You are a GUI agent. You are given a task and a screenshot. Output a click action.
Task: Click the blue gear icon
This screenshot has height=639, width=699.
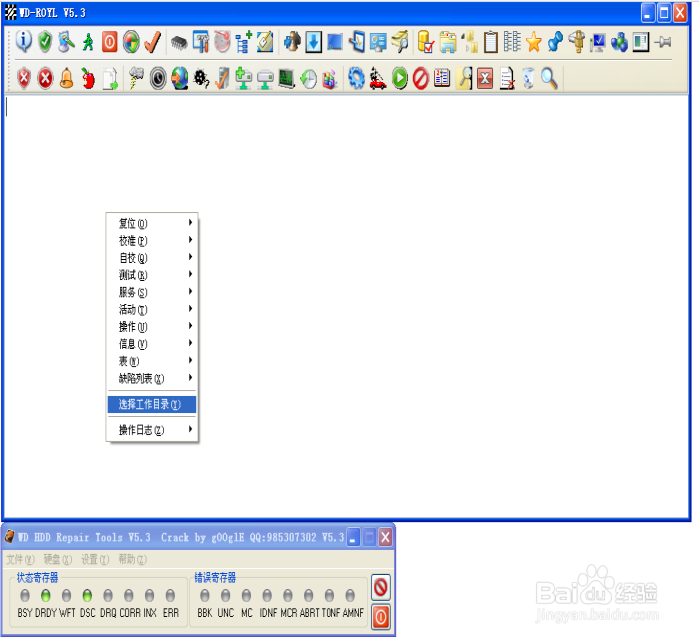[356, 78]
